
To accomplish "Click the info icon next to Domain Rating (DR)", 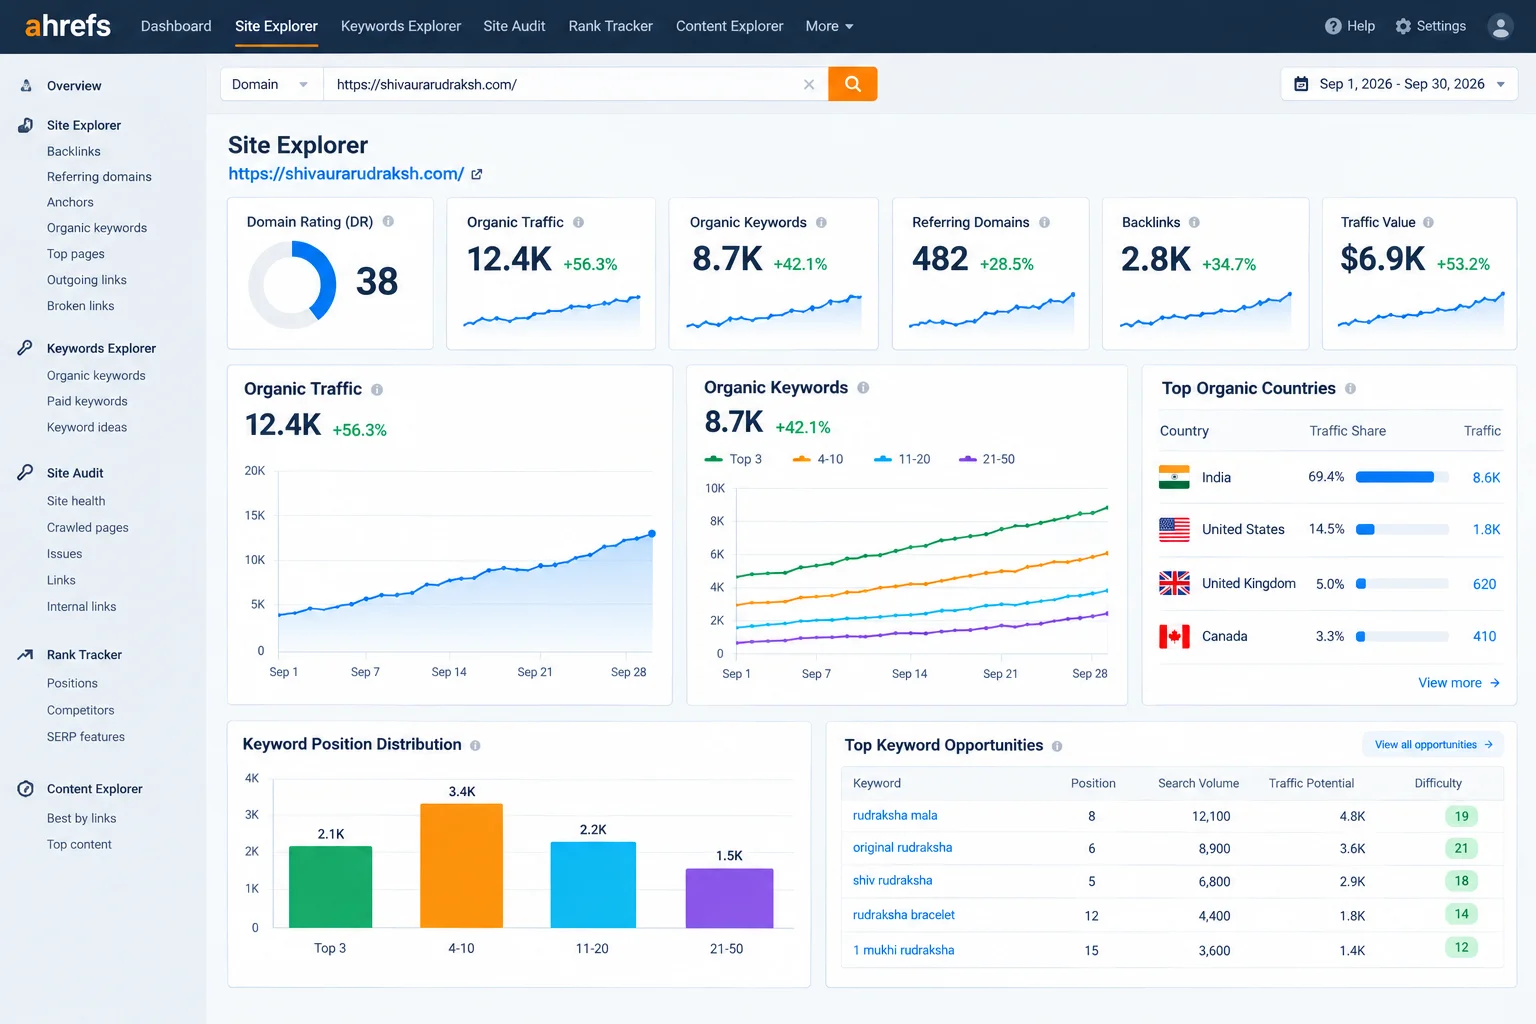I will click(388, 222).
